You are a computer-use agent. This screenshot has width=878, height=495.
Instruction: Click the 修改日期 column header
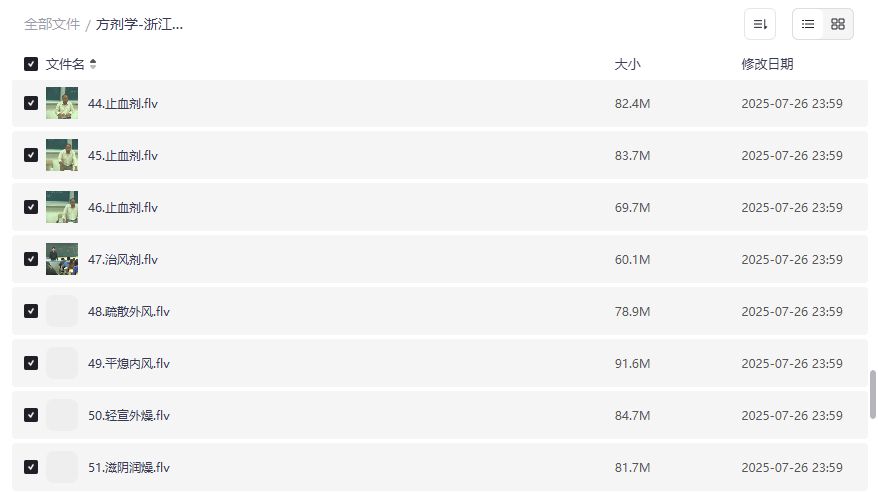point(767,64)
